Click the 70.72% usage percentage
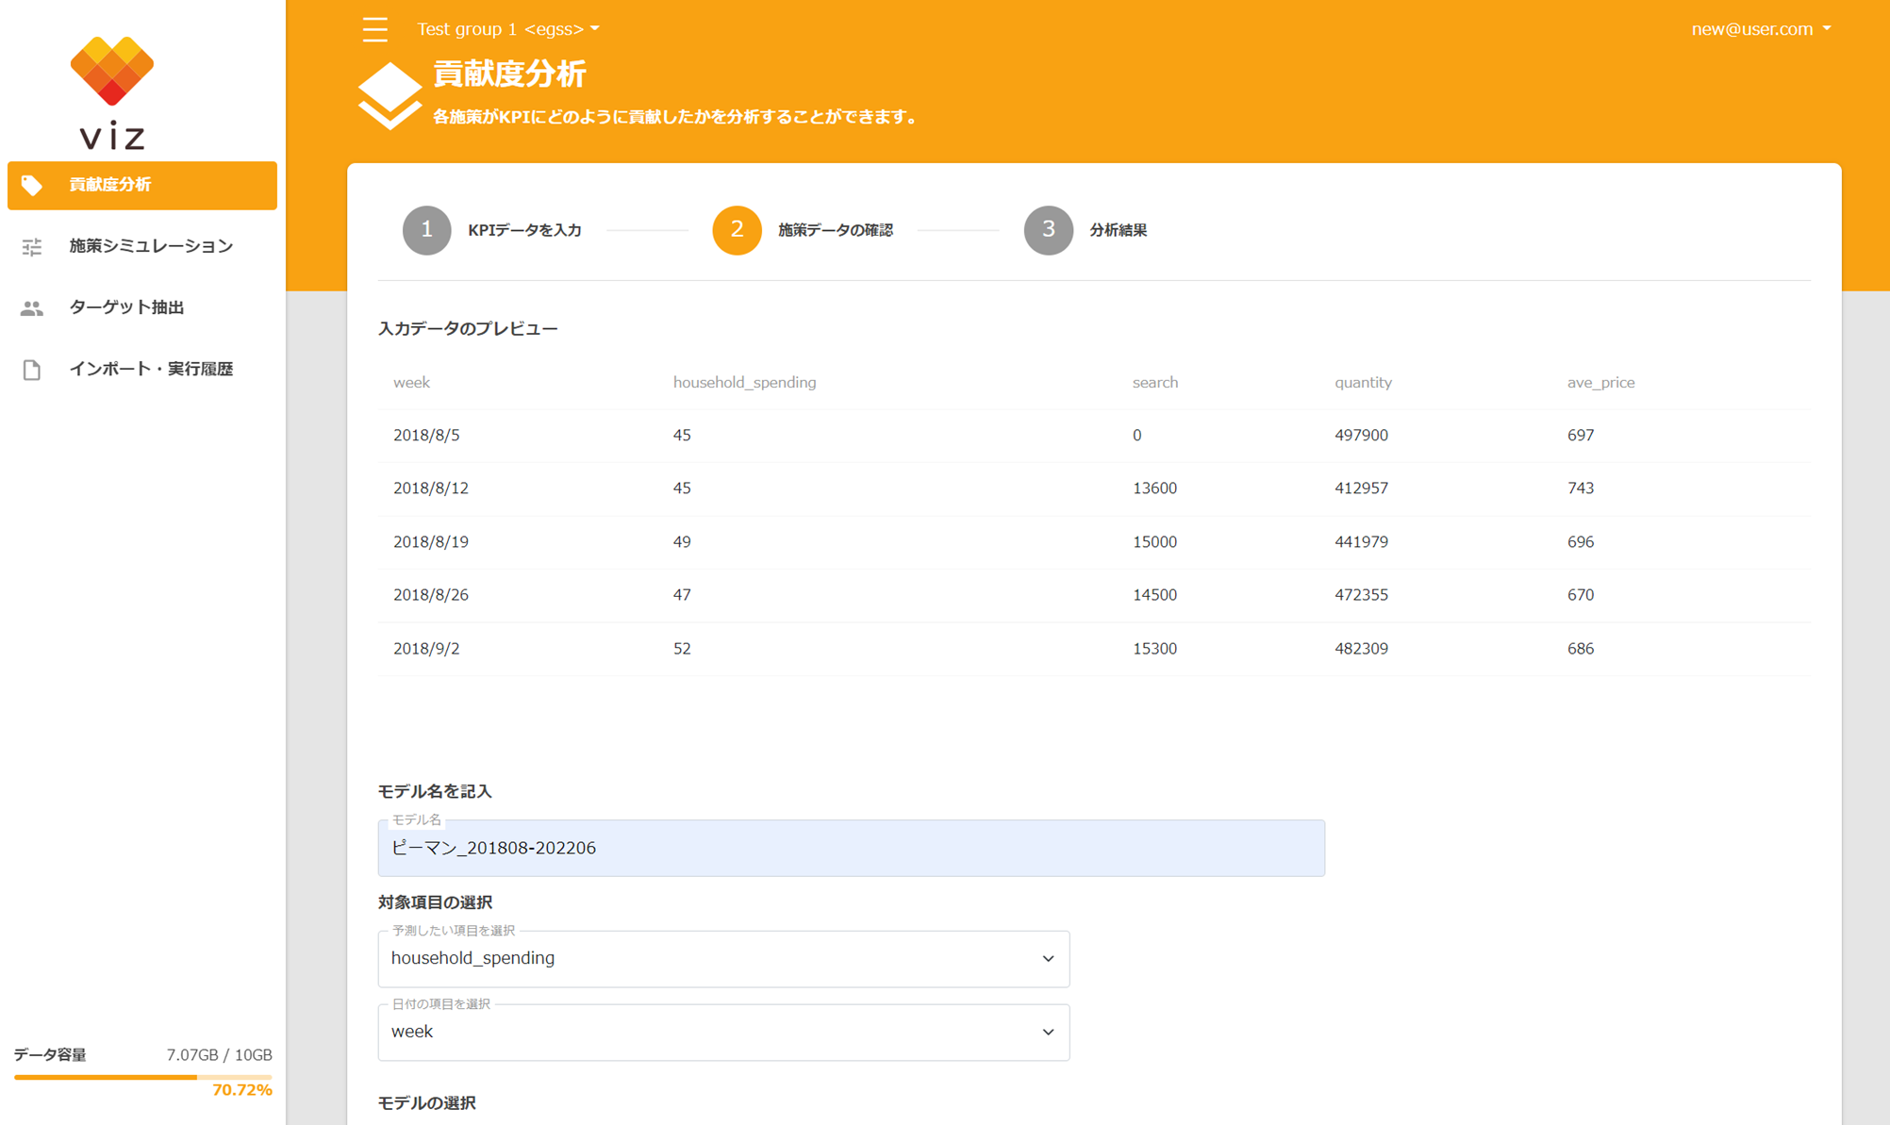The width and height of the screenshot is (1890, 1125). (242, 1090)
